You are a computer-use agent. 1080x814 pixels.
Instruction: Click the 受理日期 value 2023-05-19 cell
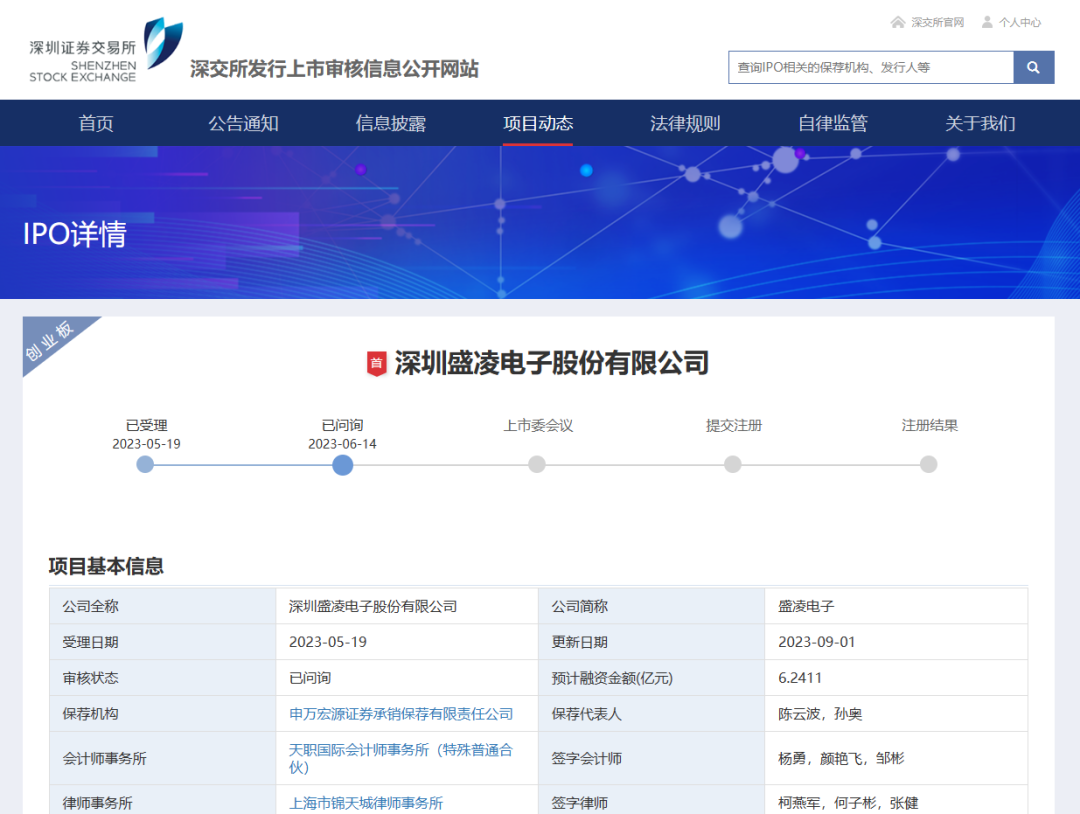407,642
